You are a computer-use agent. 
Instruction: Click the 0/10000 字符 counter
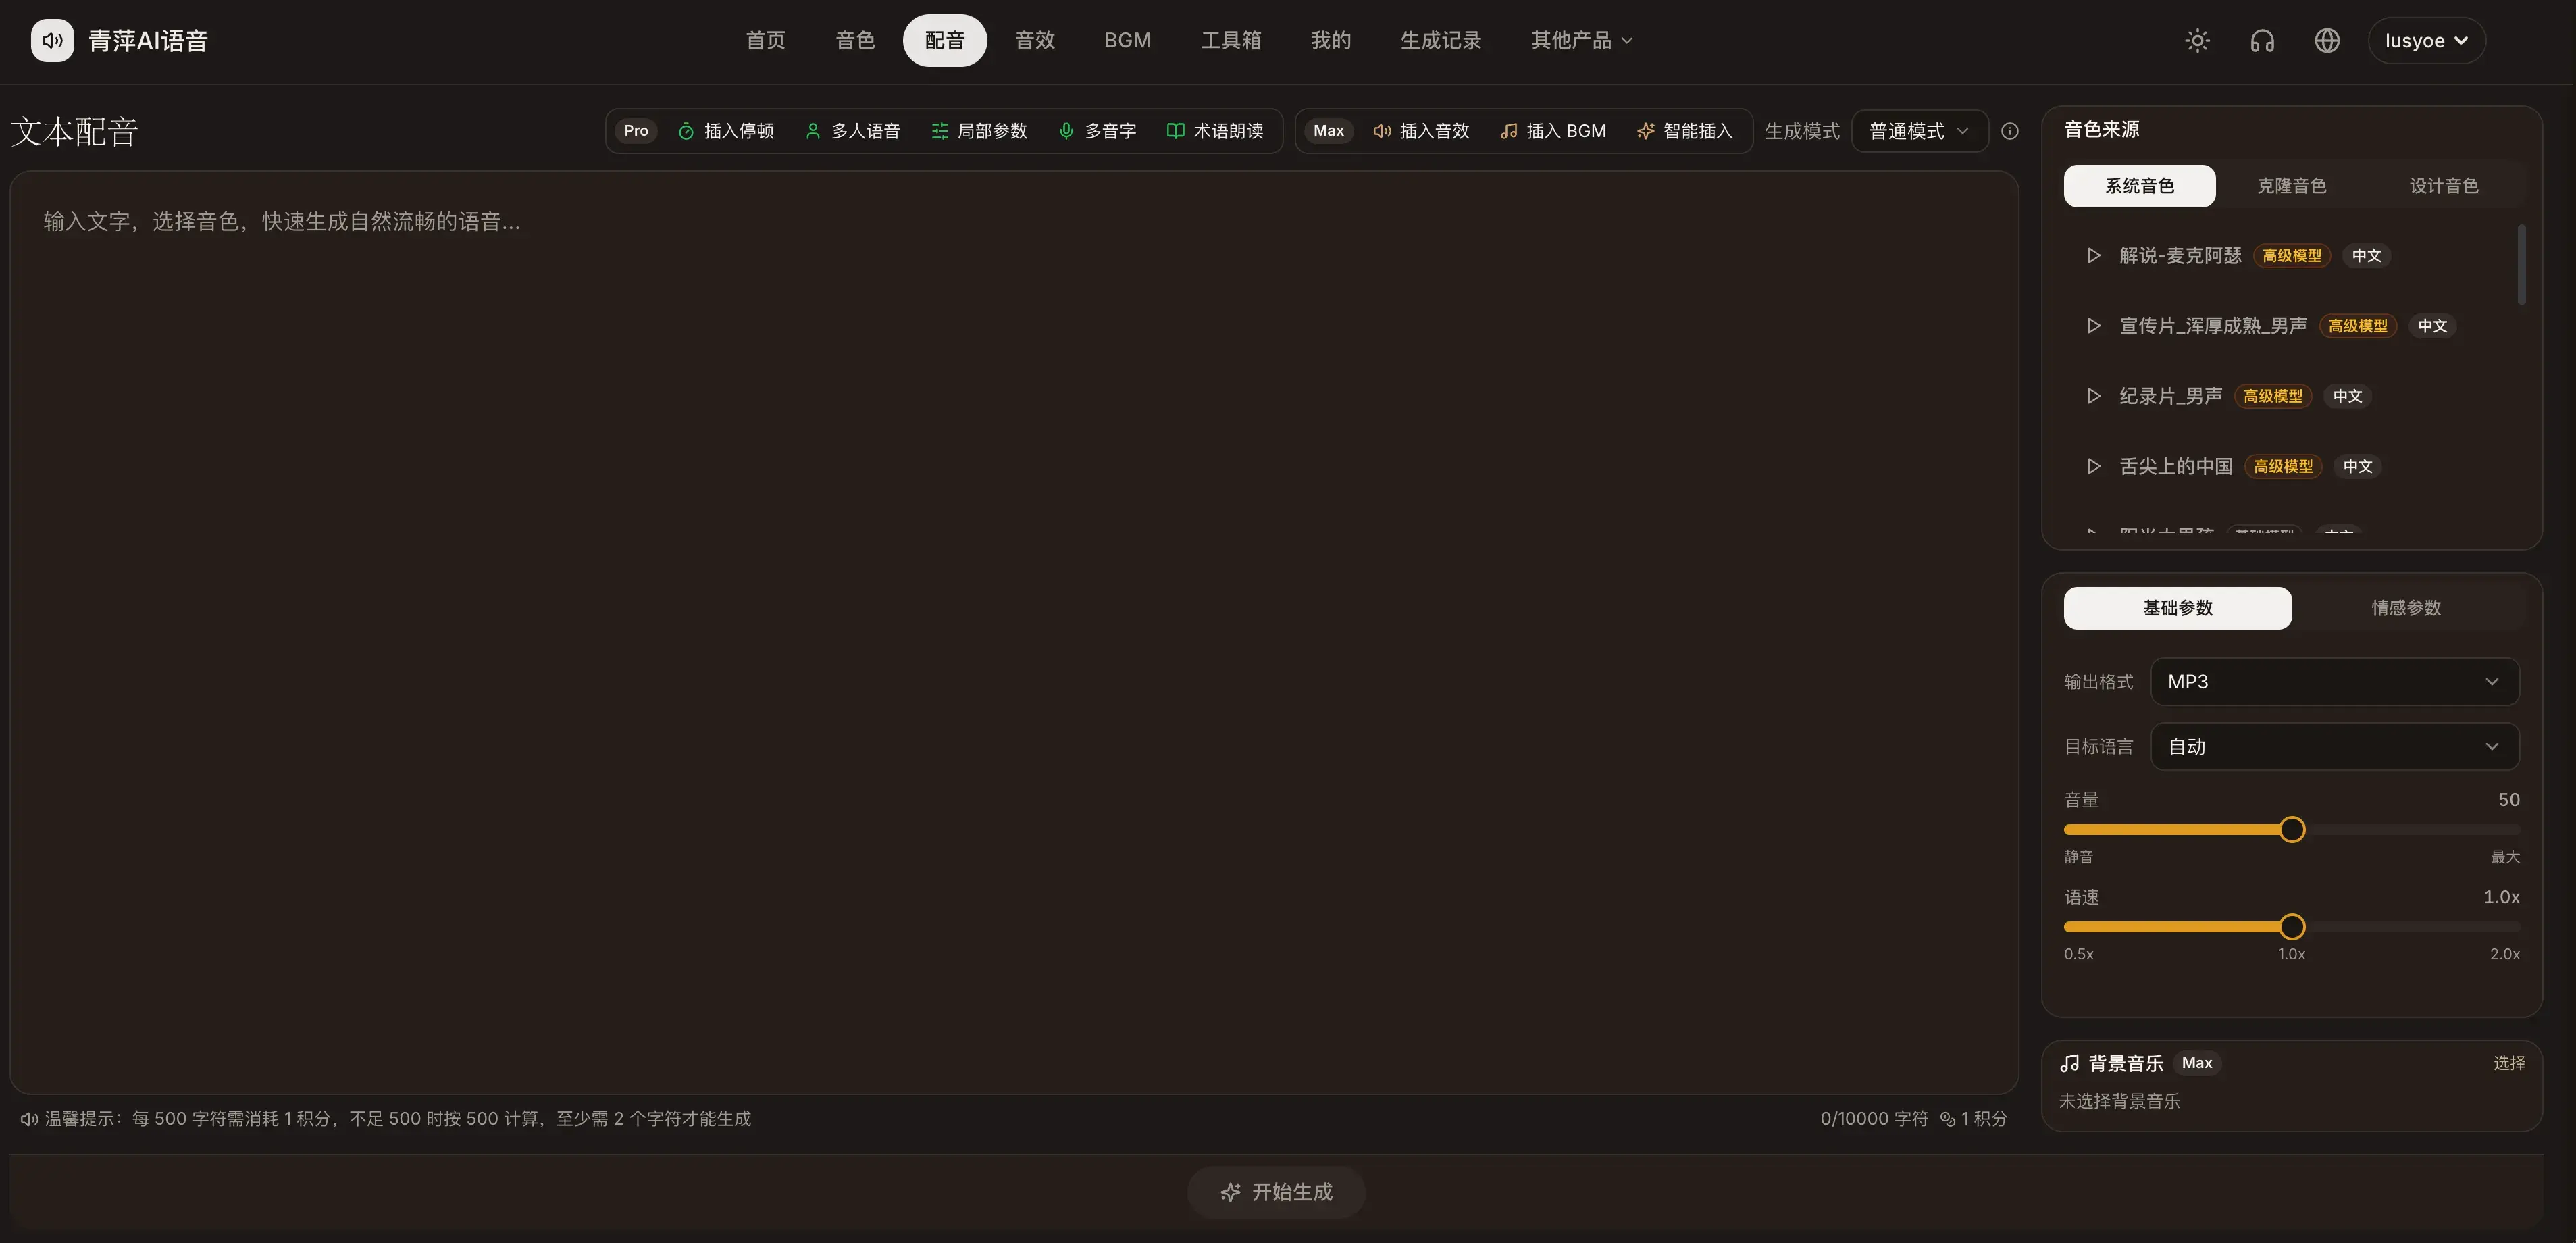pos(1873,1119)
